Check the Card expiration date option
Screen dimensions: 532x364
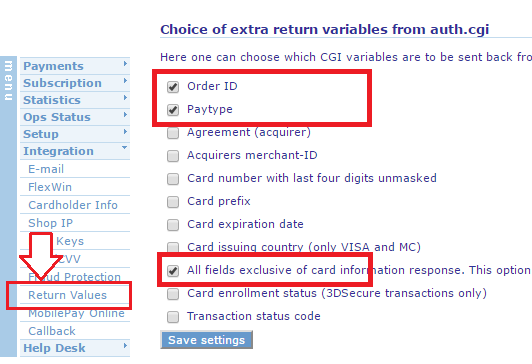click(173, 225)
